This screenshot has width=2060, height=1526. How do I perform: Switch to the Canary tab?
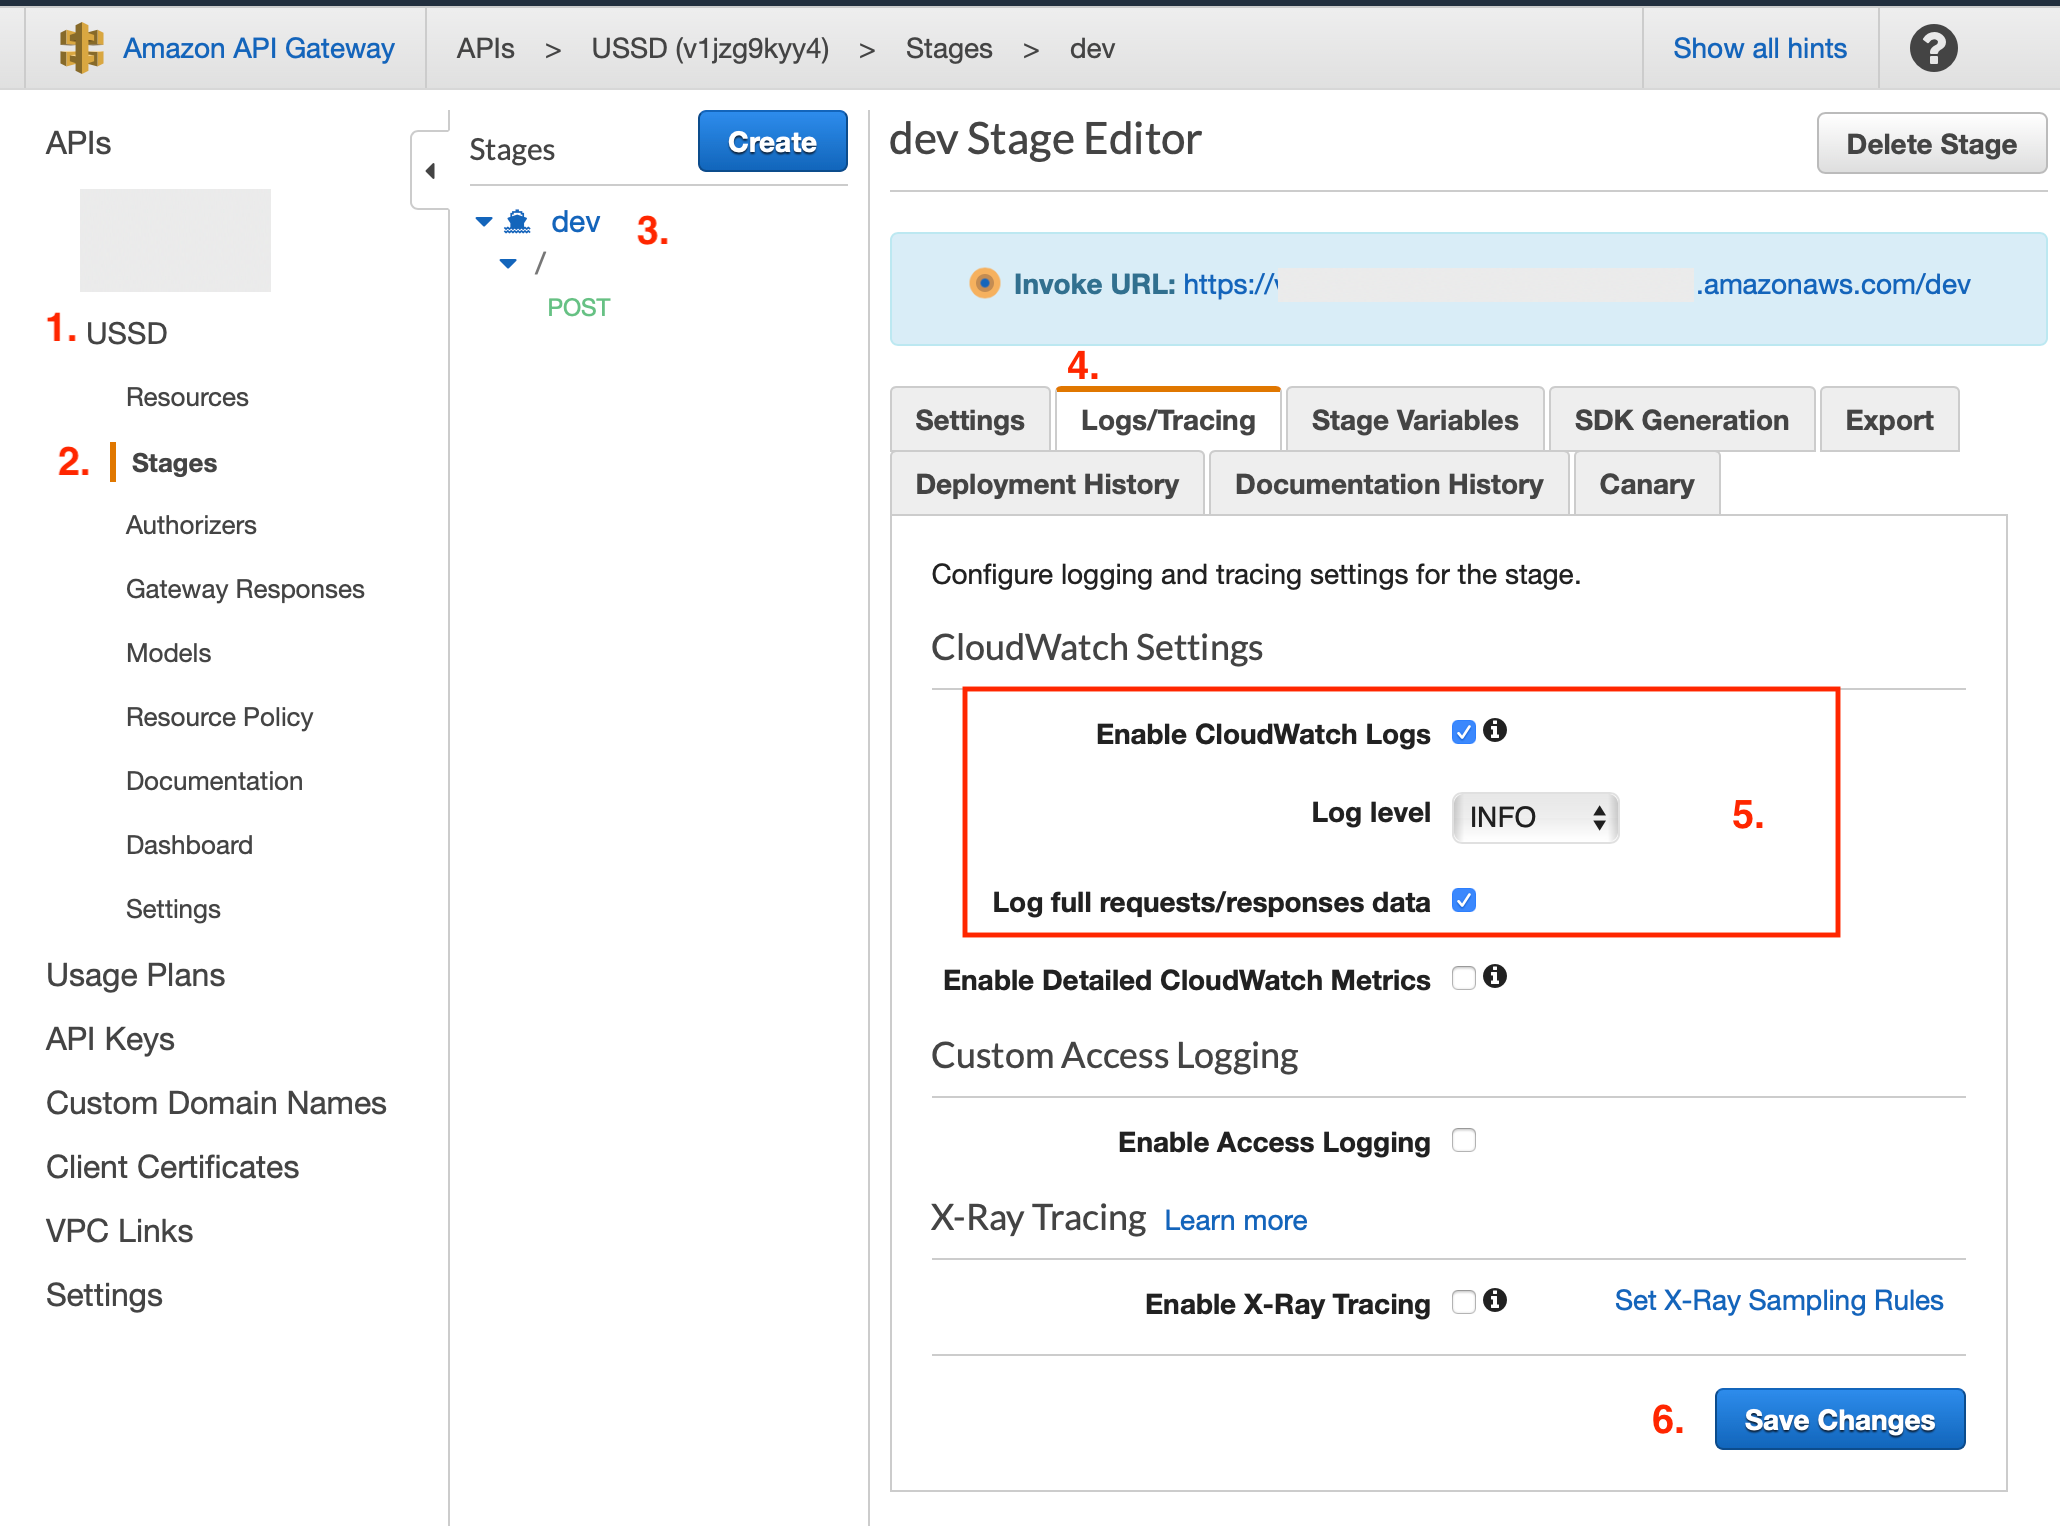[x=1647, y=484]
